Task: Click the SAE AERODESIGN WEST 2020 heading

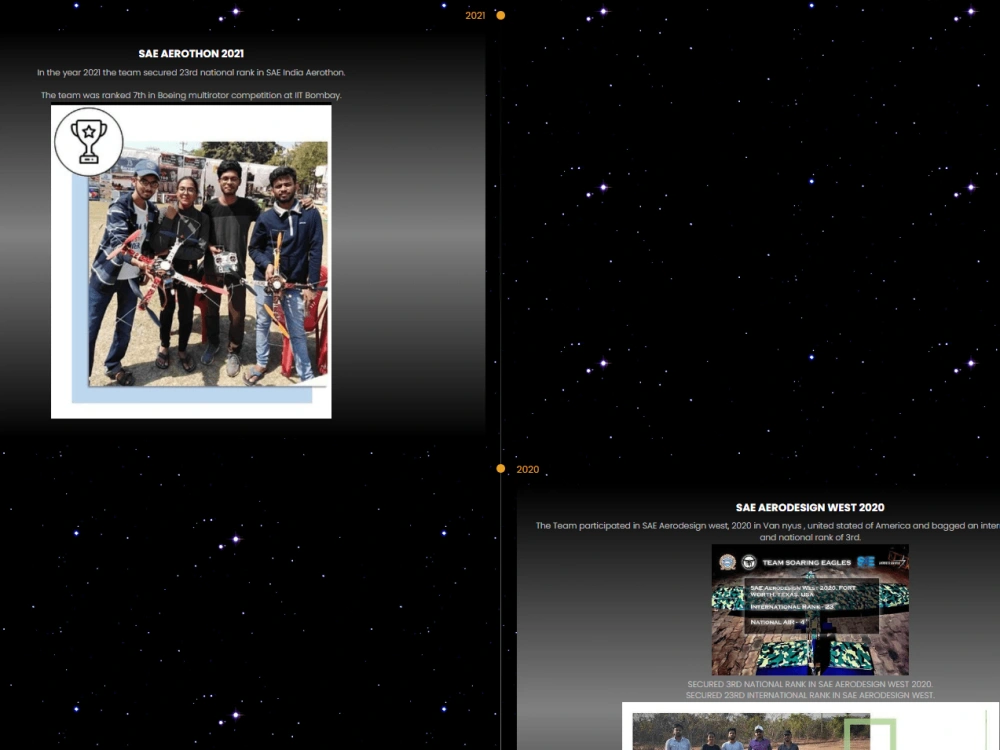Action: [x=810, y=508]
